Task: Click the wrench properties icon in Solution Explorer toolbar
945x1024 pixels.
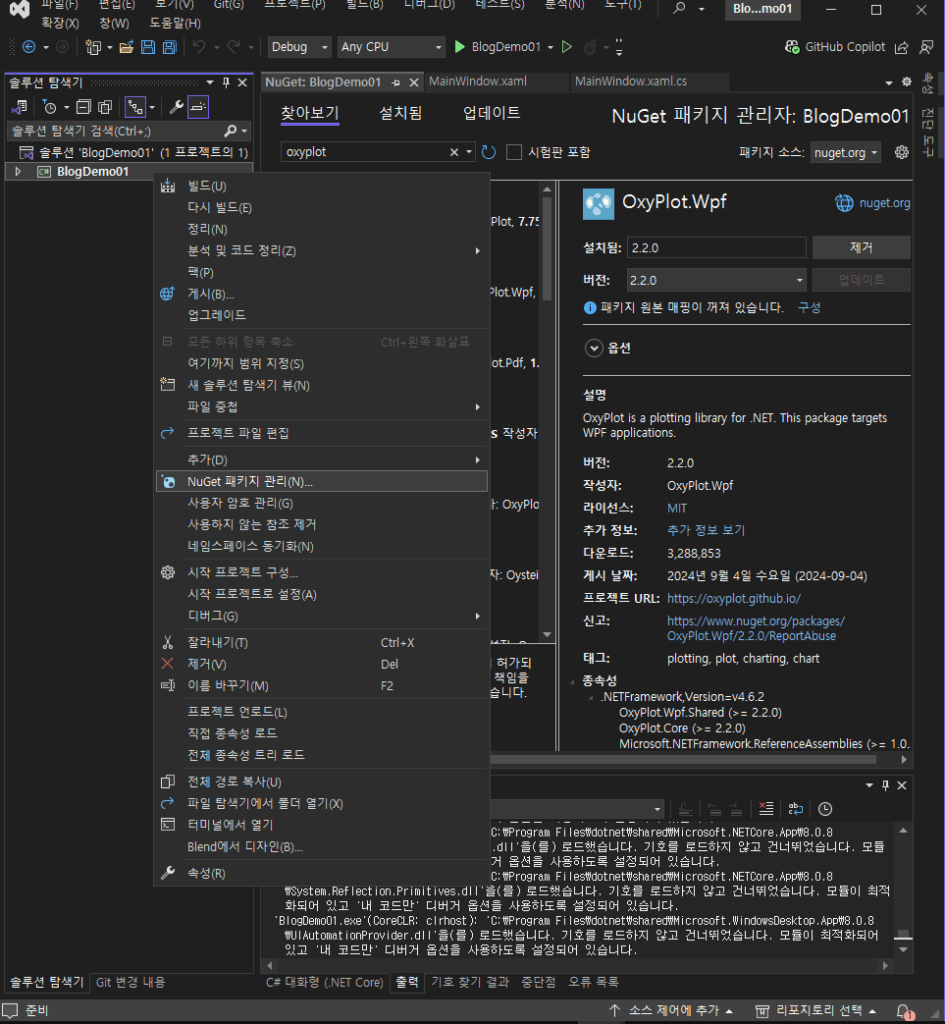Action: coord(176,107)
